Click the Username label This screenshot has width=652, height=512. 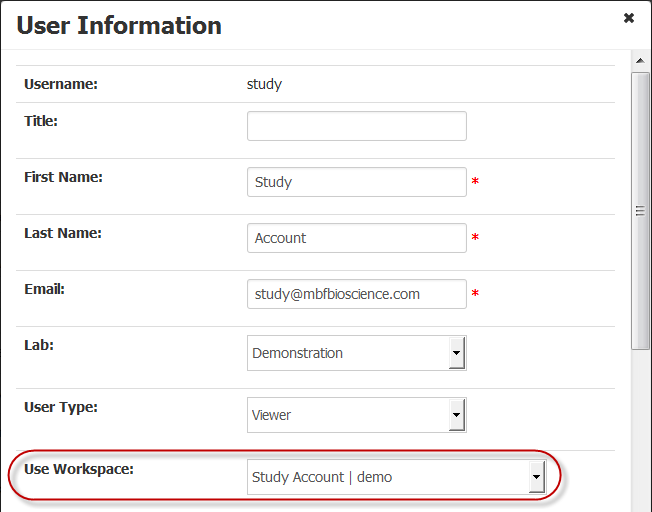[x=60, y=84]
